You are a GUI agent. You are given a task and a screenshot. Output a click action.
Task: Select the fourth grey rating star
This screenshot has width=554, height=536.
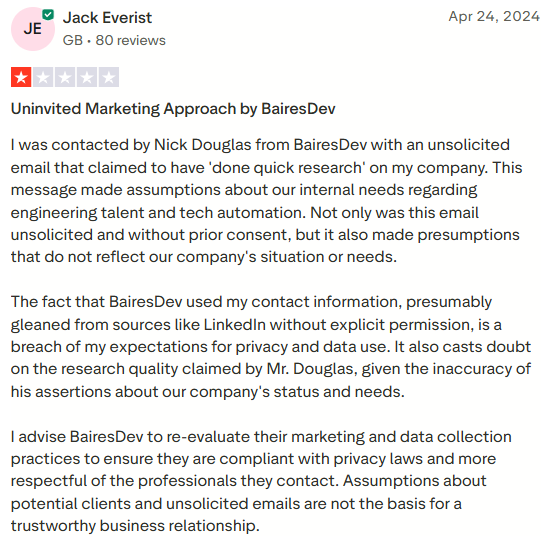point(87,77)
